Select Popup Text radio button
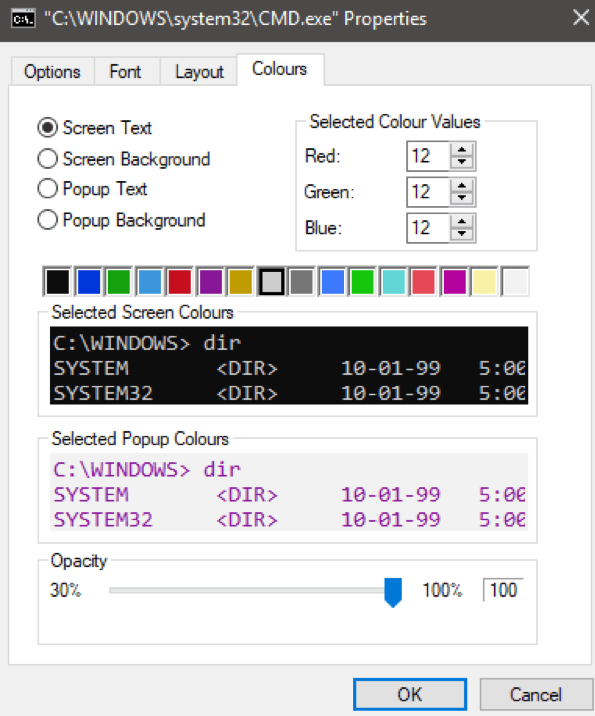This screenshot has width=595, height=716. [47, 189]
